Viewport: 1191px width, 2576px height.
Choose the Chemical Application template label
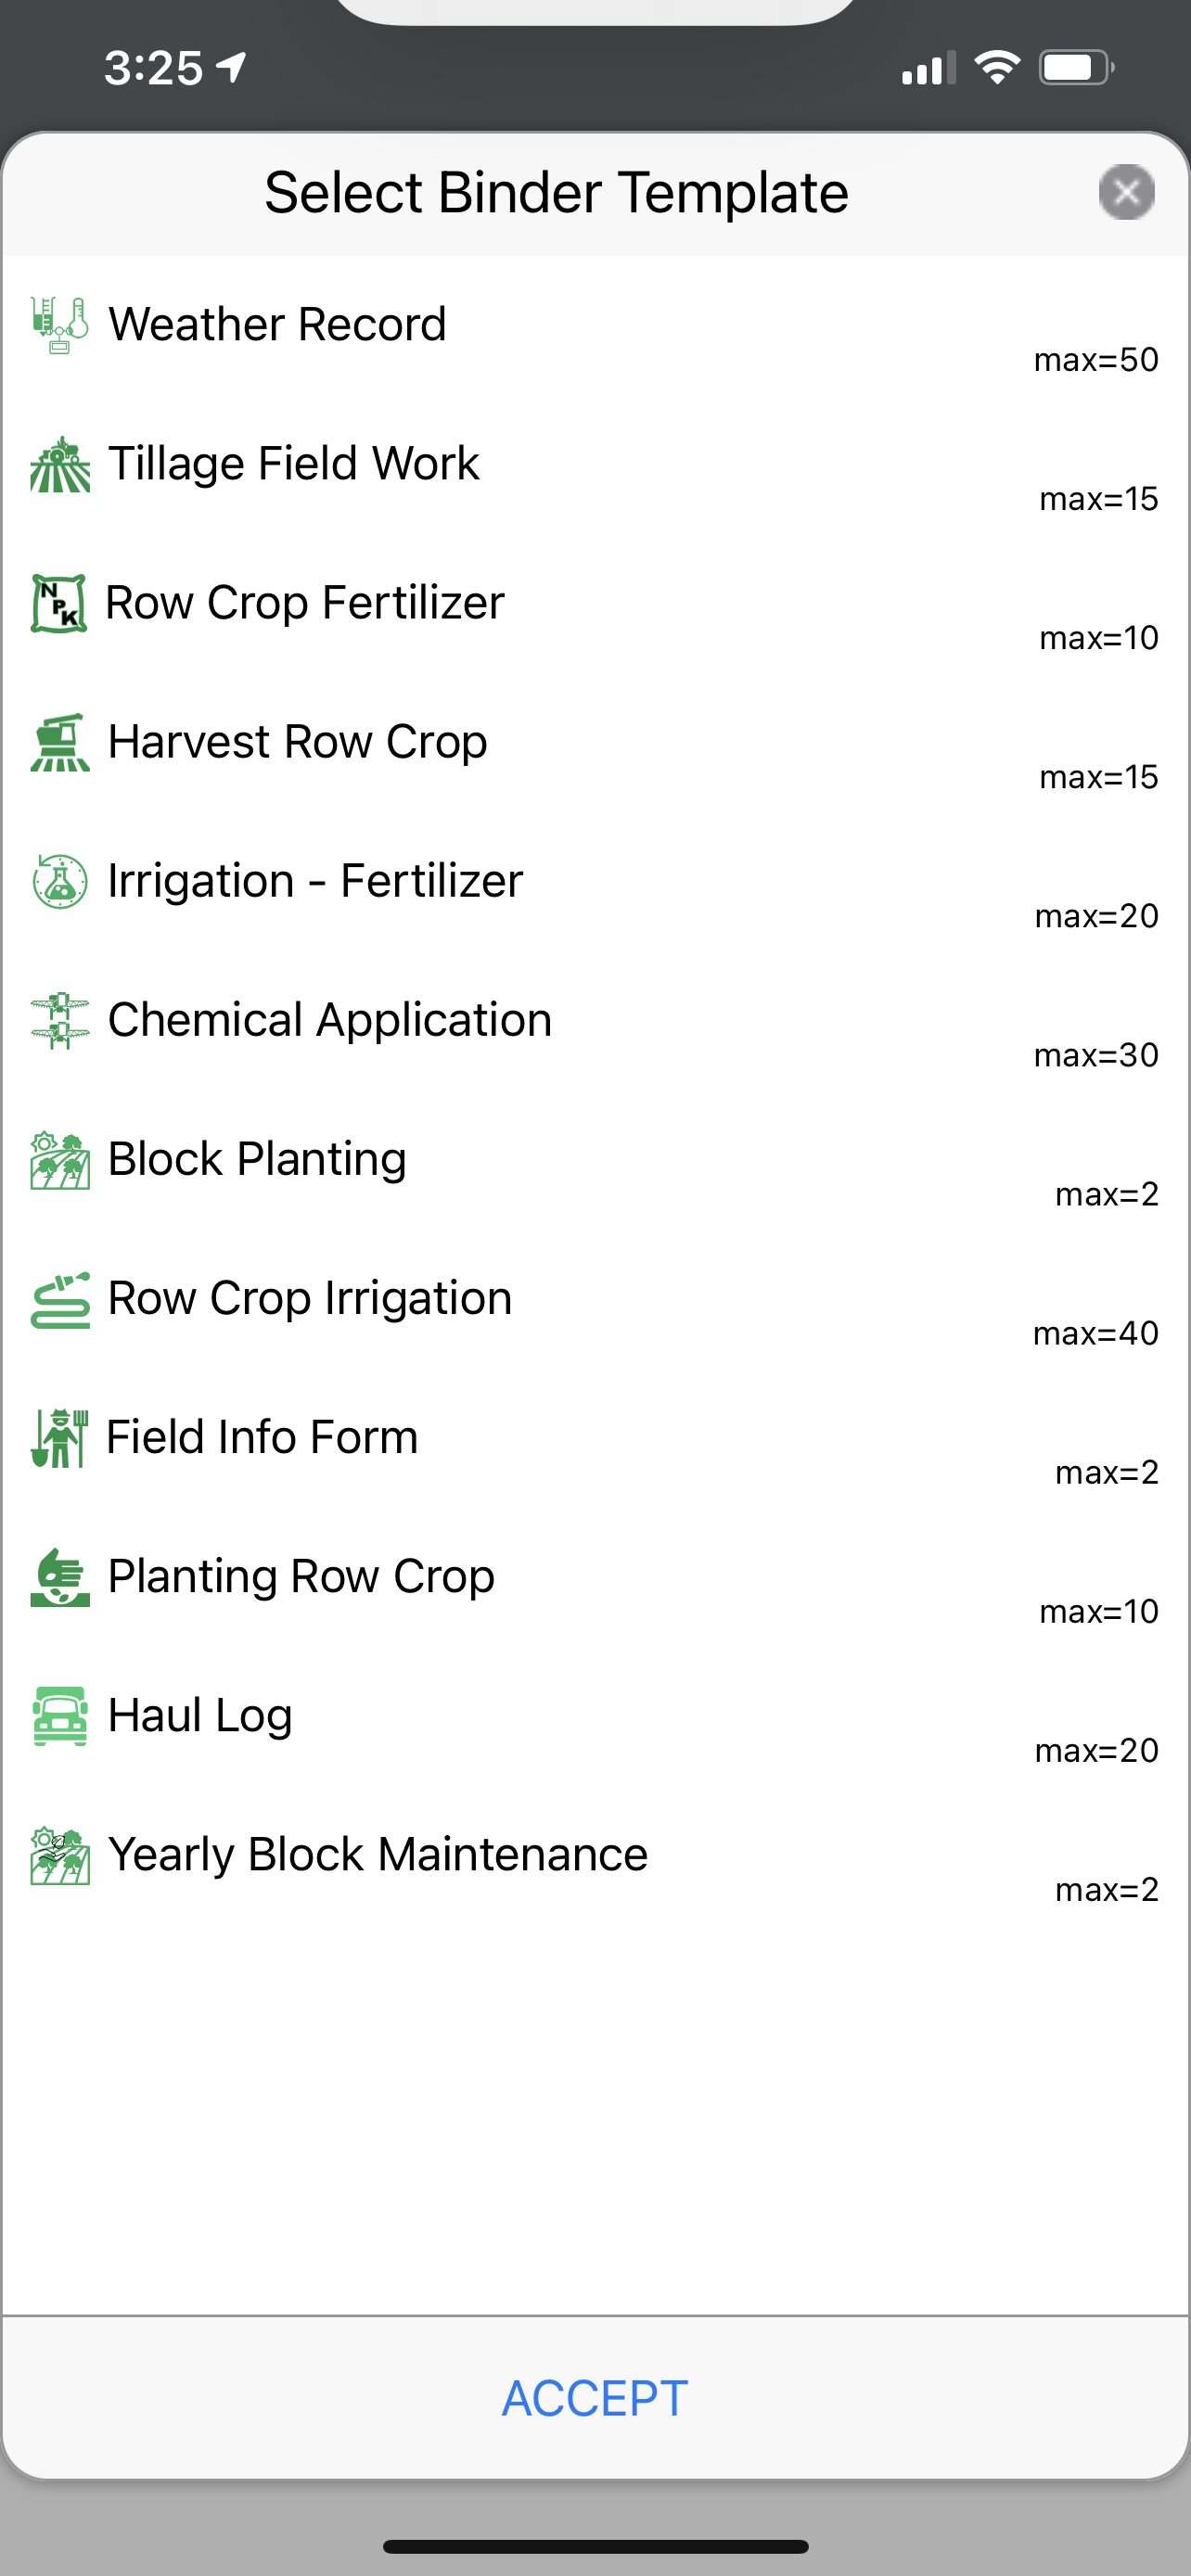(x=330, y=1020)
